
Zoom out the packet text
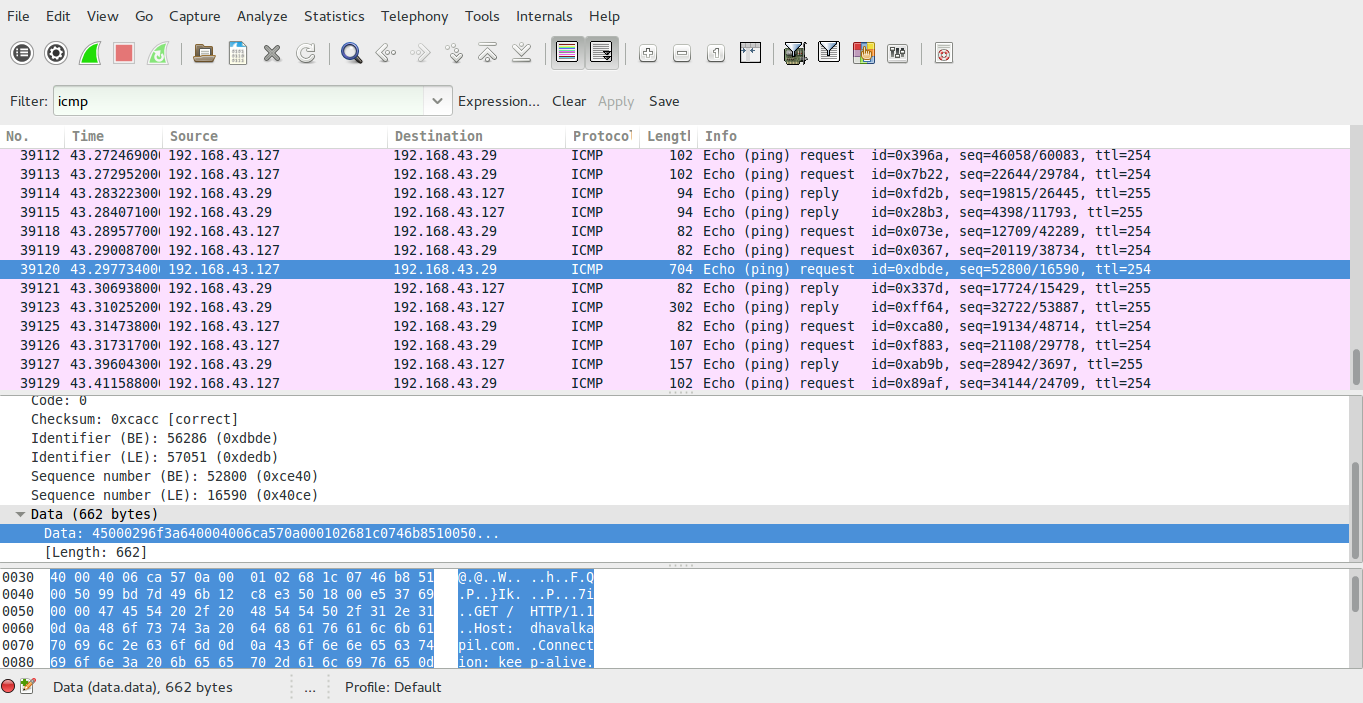682,53
